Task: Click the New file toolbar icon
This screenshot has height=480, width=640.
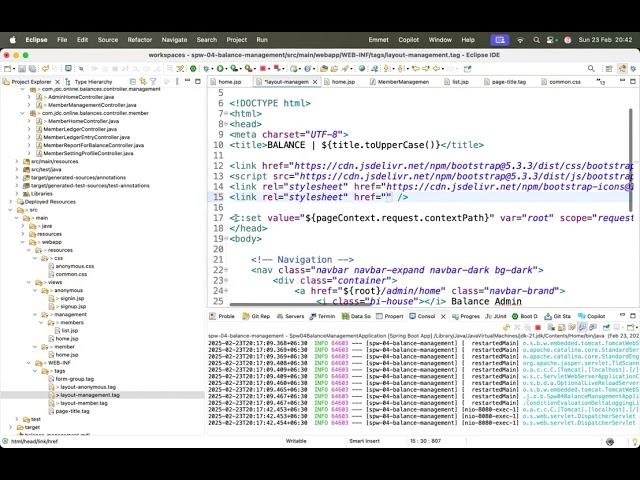Action: click(7, 69)
